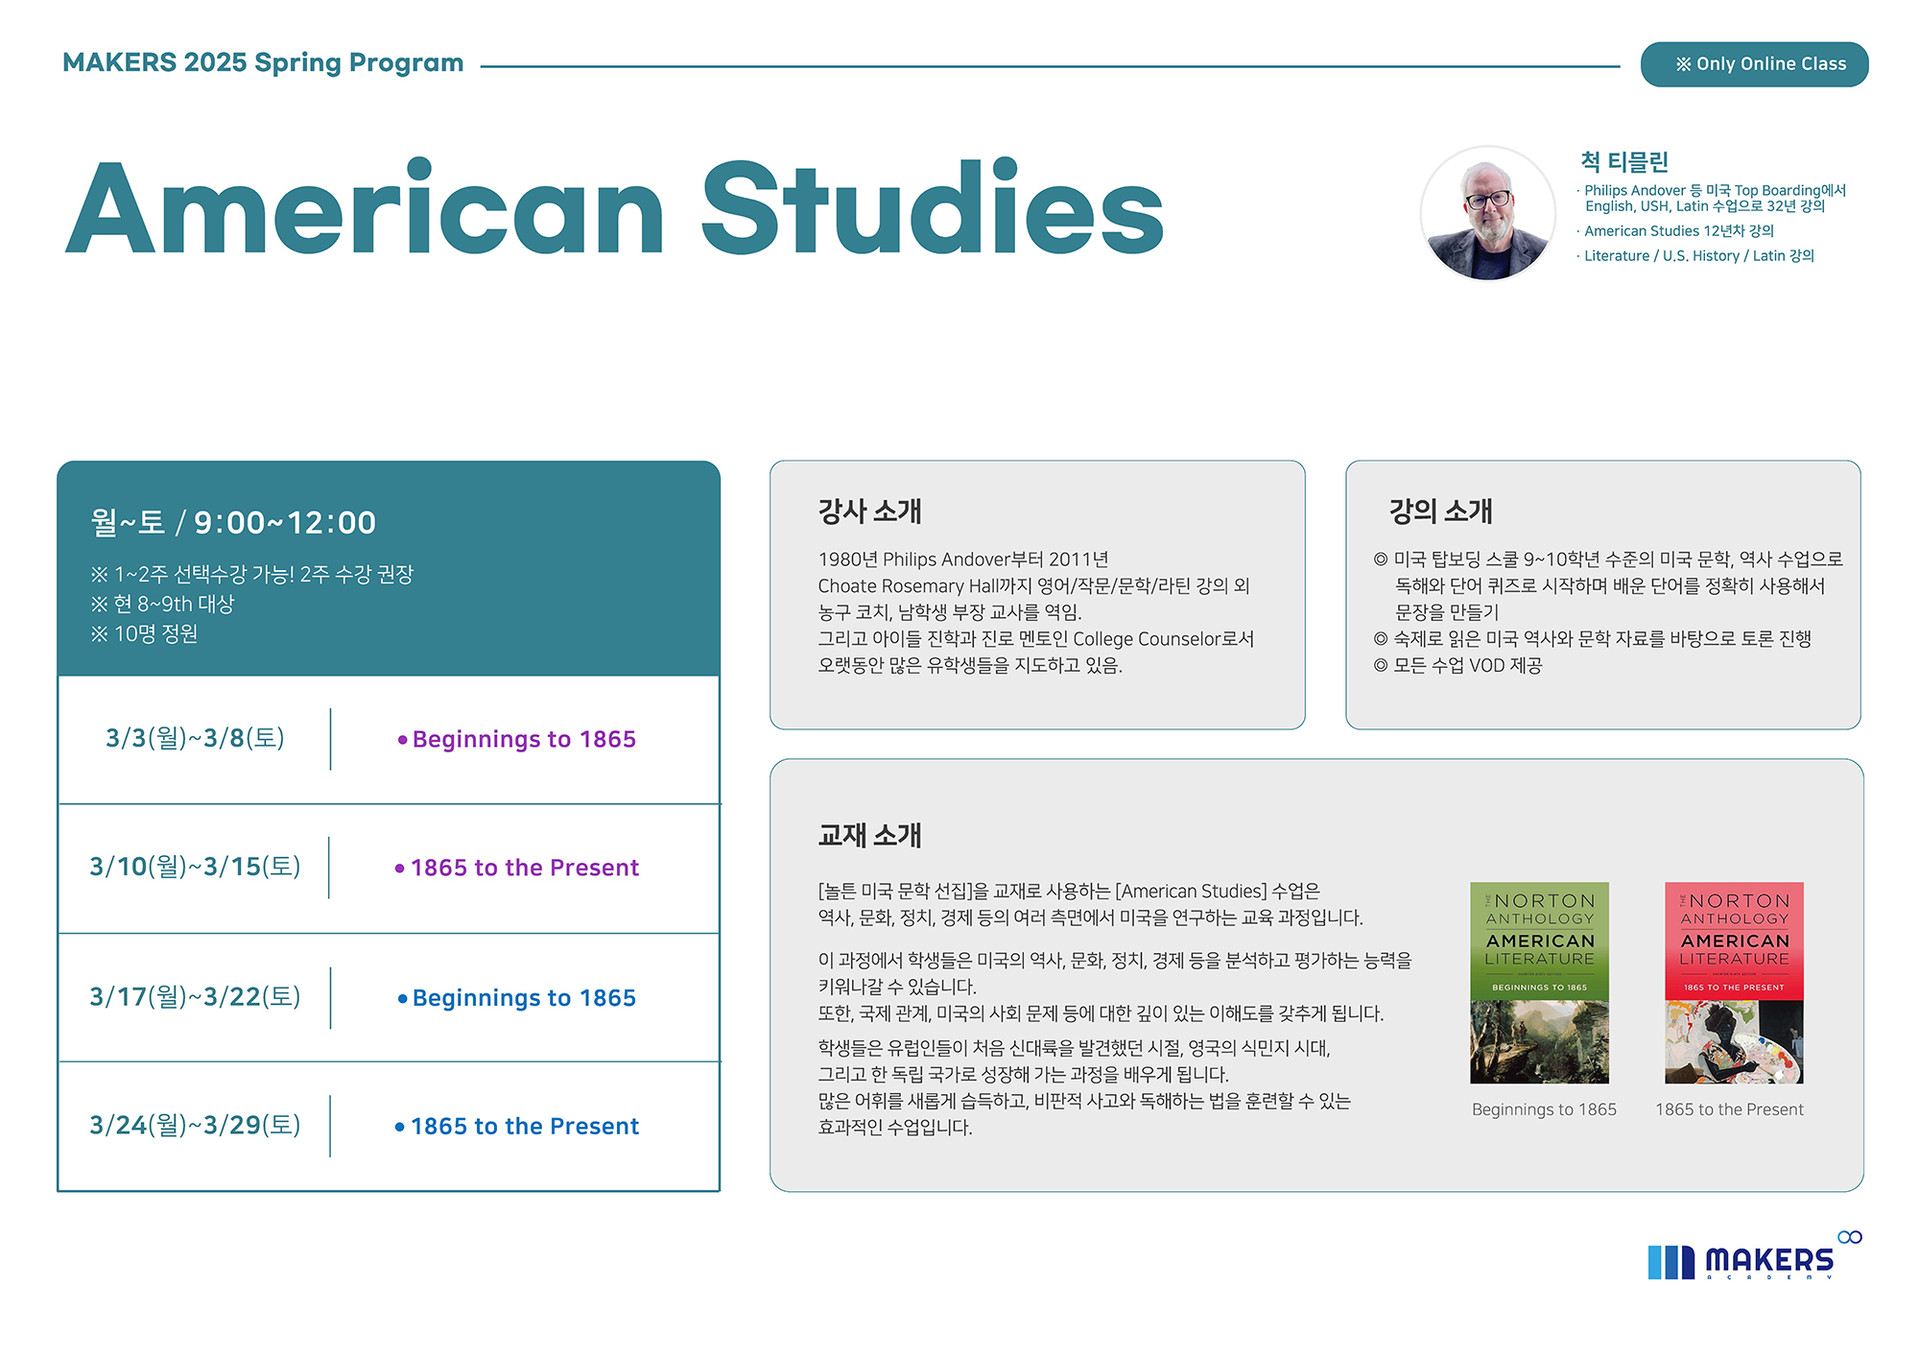Screen dimensions: 1919x1357
Task: Click the 모든 수업 VOD 제공 bullet
Action: (x=1458, y=665)
